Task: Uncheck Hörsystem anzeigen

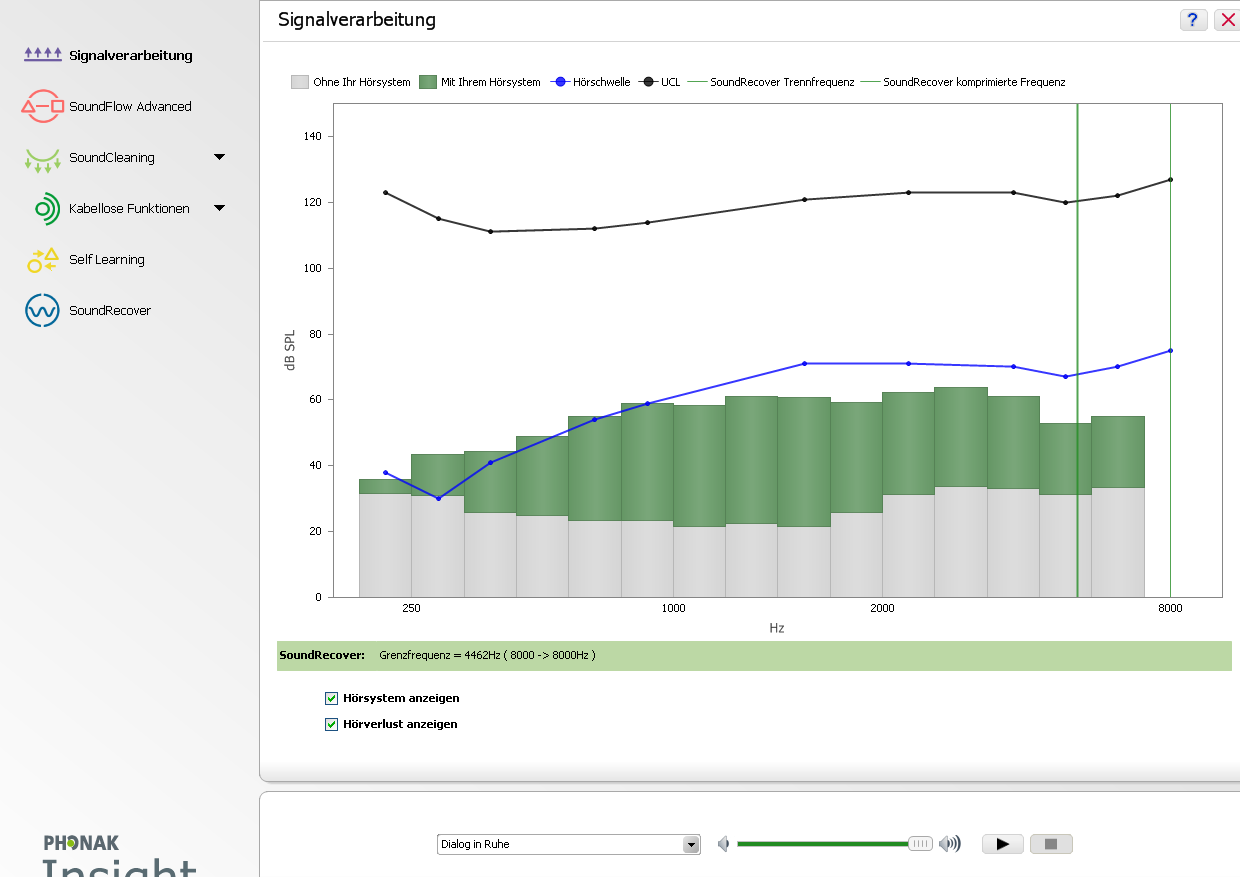Action: [332, 698]
